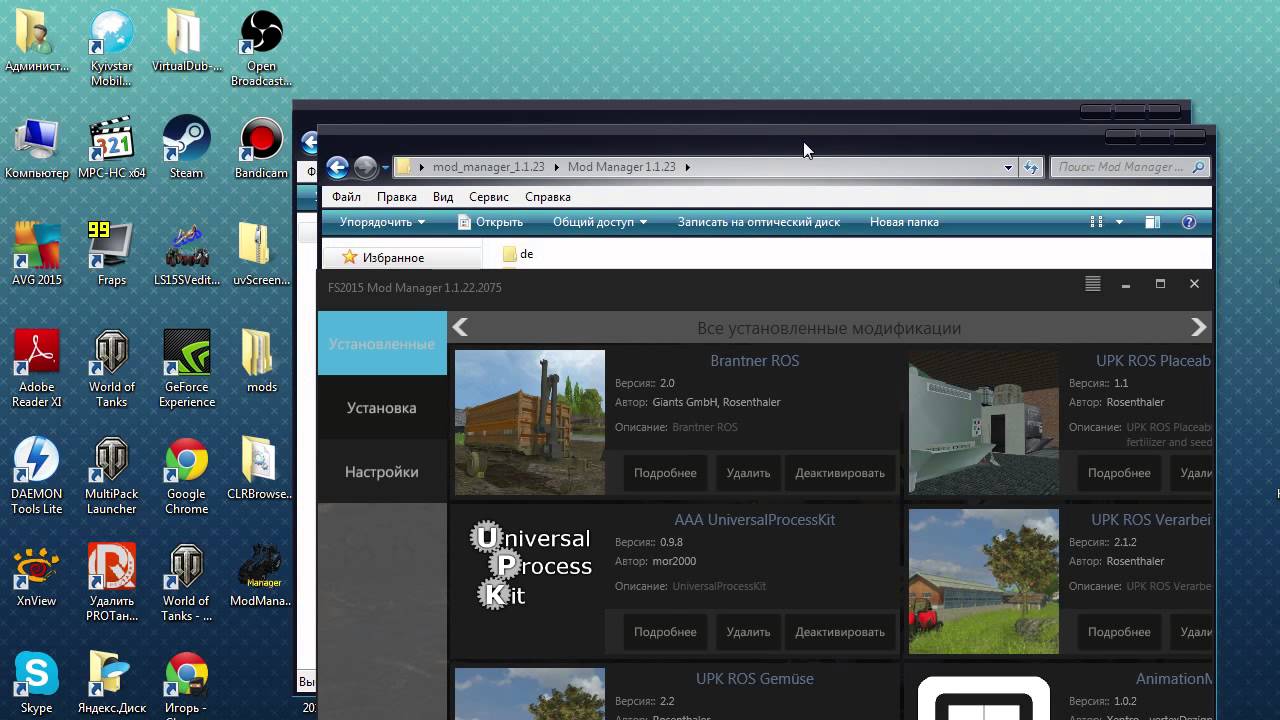This screenshot has width=1280, height=720.
Task: Open Open Broadcaster desktop shortcut
Action: [x=261, y=48]
